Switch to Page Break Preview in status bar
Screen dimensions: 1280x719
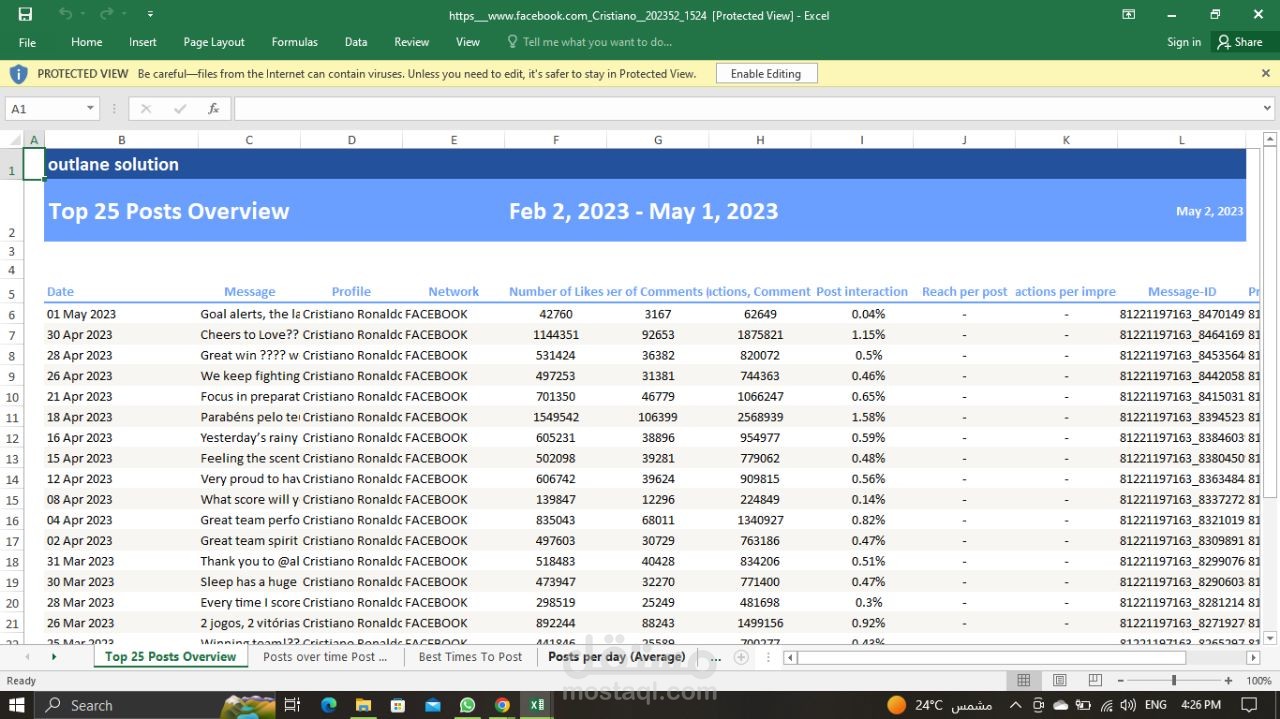[x=1096, y=681]
